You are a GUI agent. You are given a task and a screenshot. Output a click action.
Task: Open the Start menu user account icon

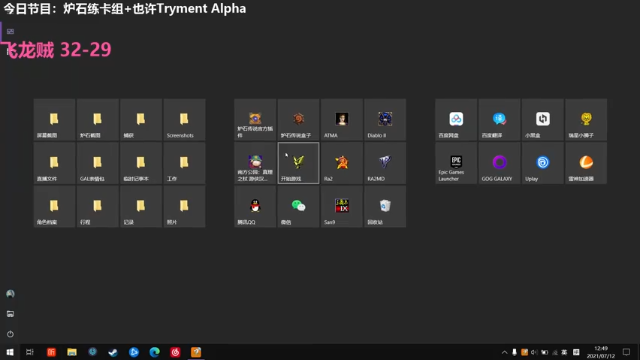click(10, 294)
